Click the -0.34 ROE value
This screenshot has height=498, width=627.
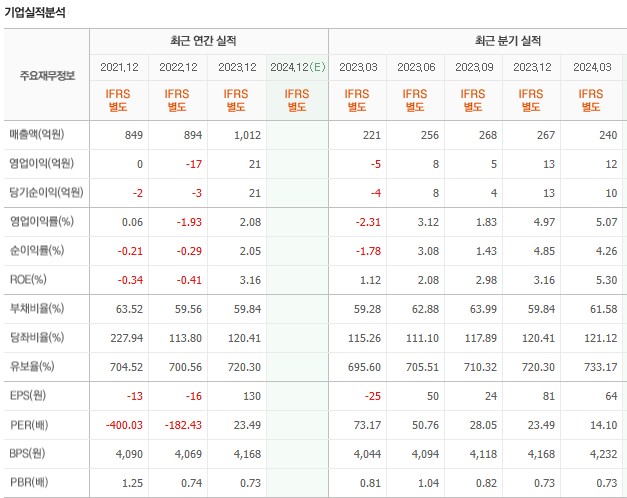[x=130, y=280]
